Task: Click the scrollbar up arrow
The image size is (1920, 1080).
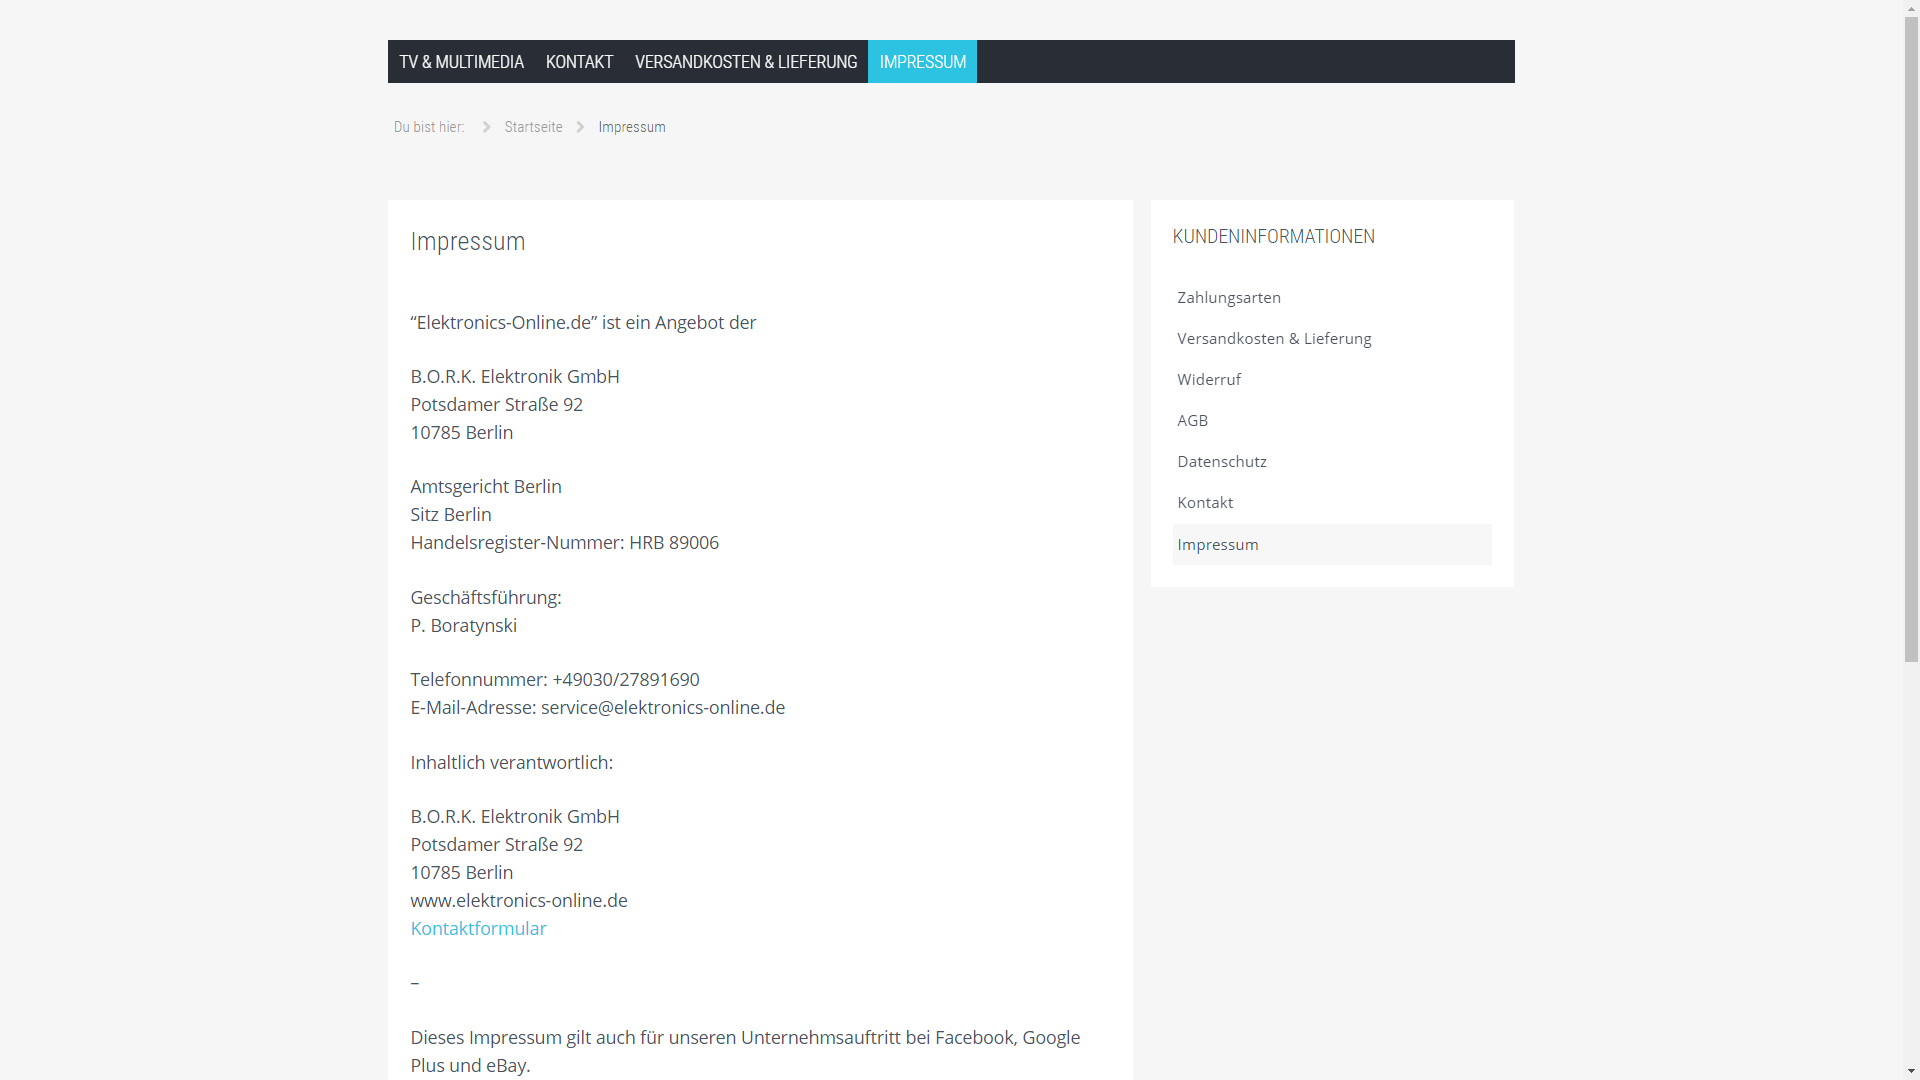Action: click(x=1911, y=9)
